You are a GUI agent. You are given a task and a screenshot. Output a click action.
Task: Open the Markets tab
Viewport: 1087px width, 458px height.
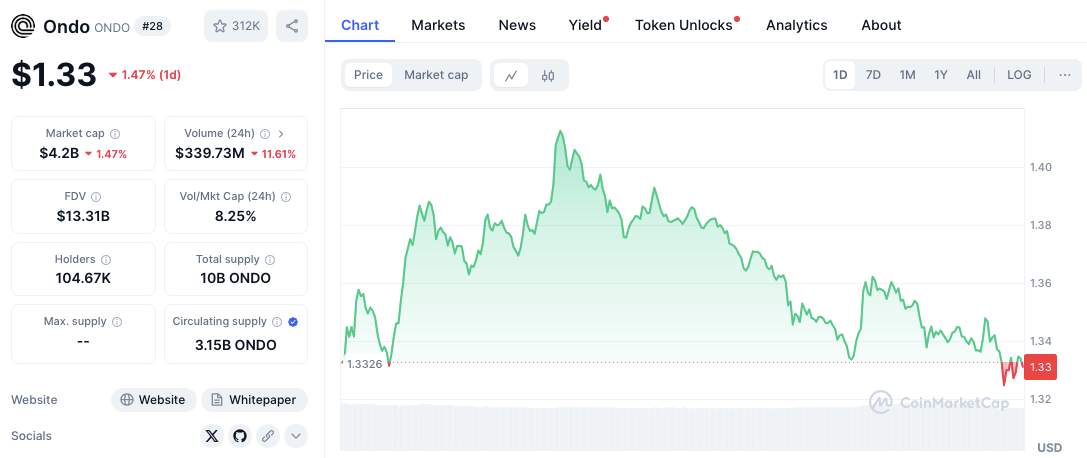pos(438,26)
